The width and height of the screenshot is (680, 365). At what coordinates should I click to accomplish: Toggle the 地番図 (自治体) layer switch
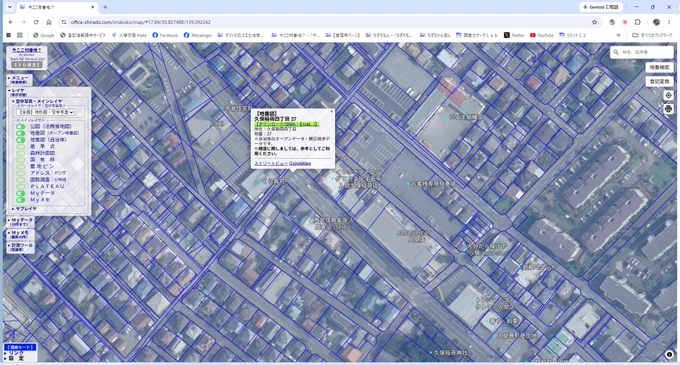pyautogui.click(x=20, y=140)
